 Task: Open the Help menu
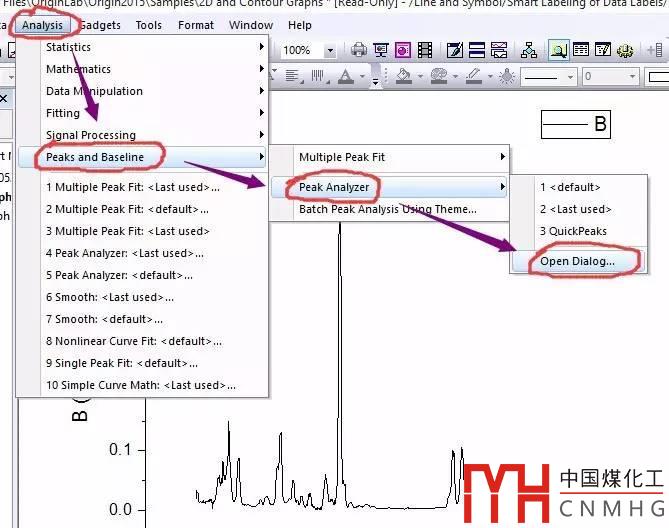click(300, 25)
